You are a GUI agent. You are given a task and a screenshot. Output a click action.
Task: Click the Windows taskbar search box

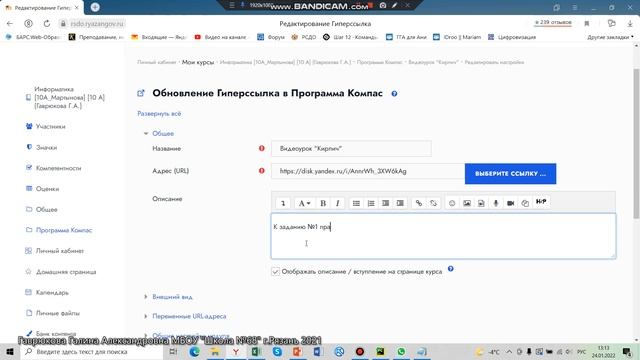click(91, 351)
